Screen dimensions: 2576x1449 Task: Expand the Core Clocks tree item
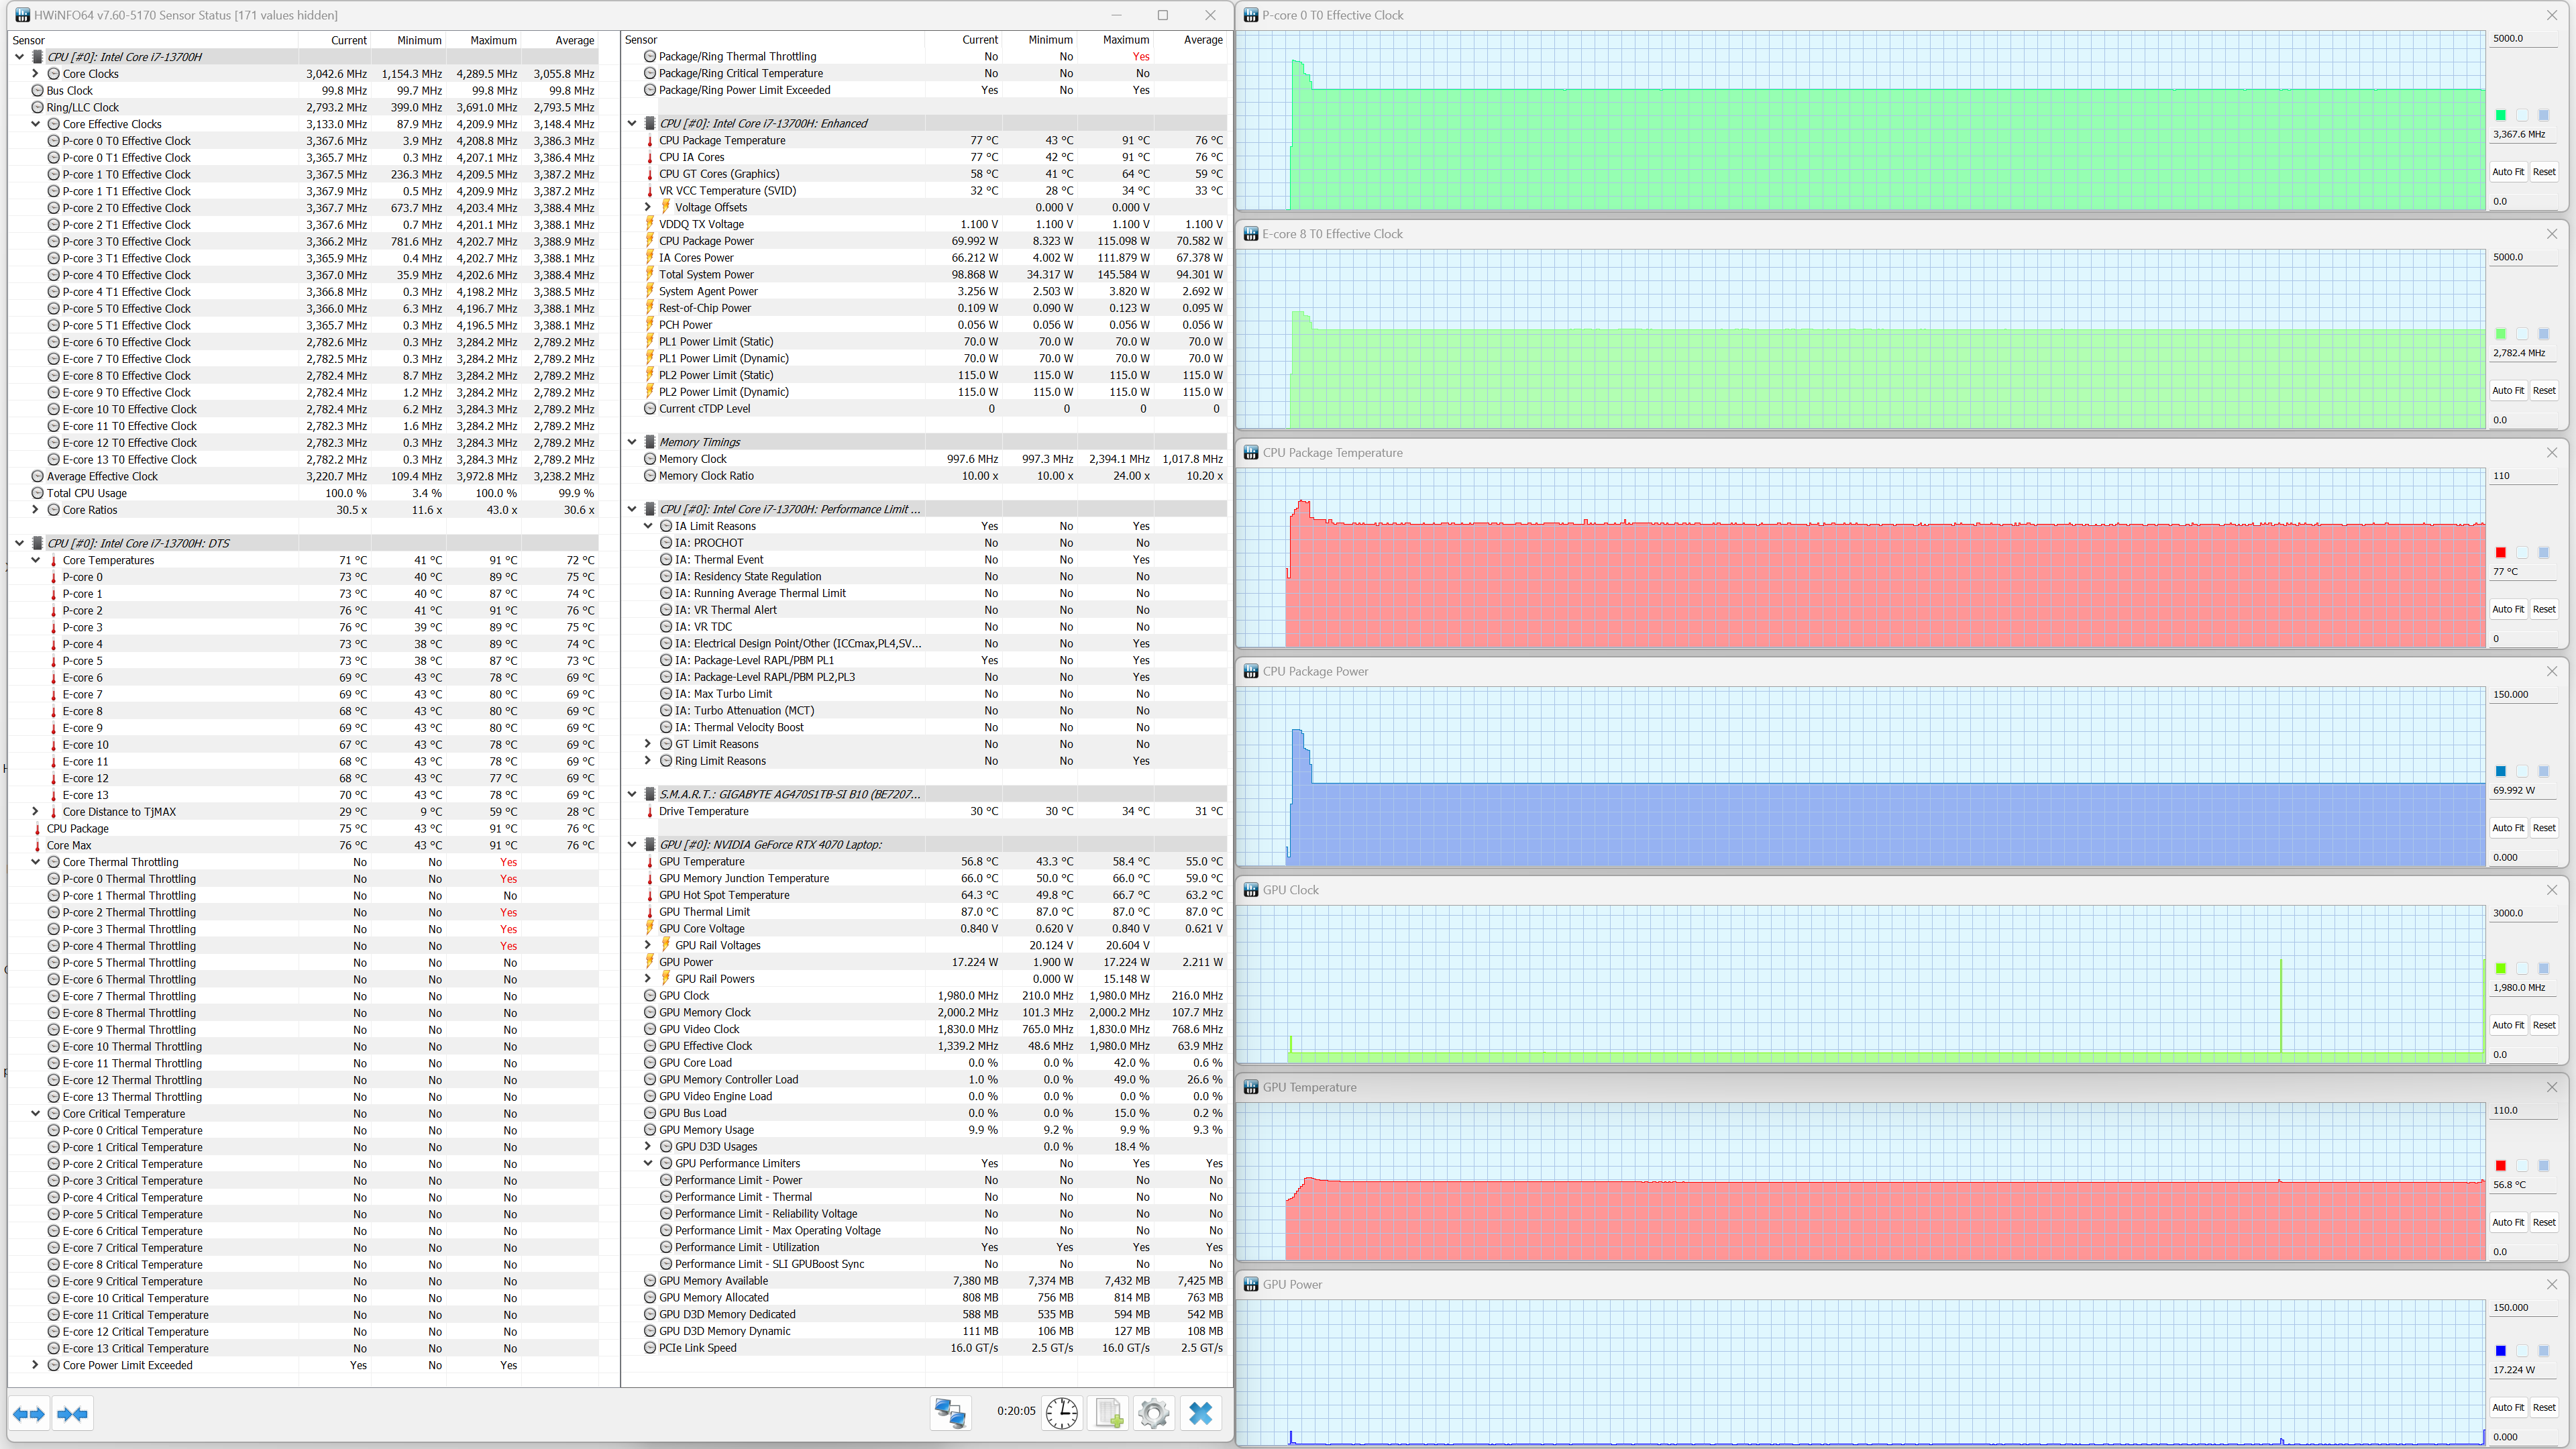[x=36, y=74]
